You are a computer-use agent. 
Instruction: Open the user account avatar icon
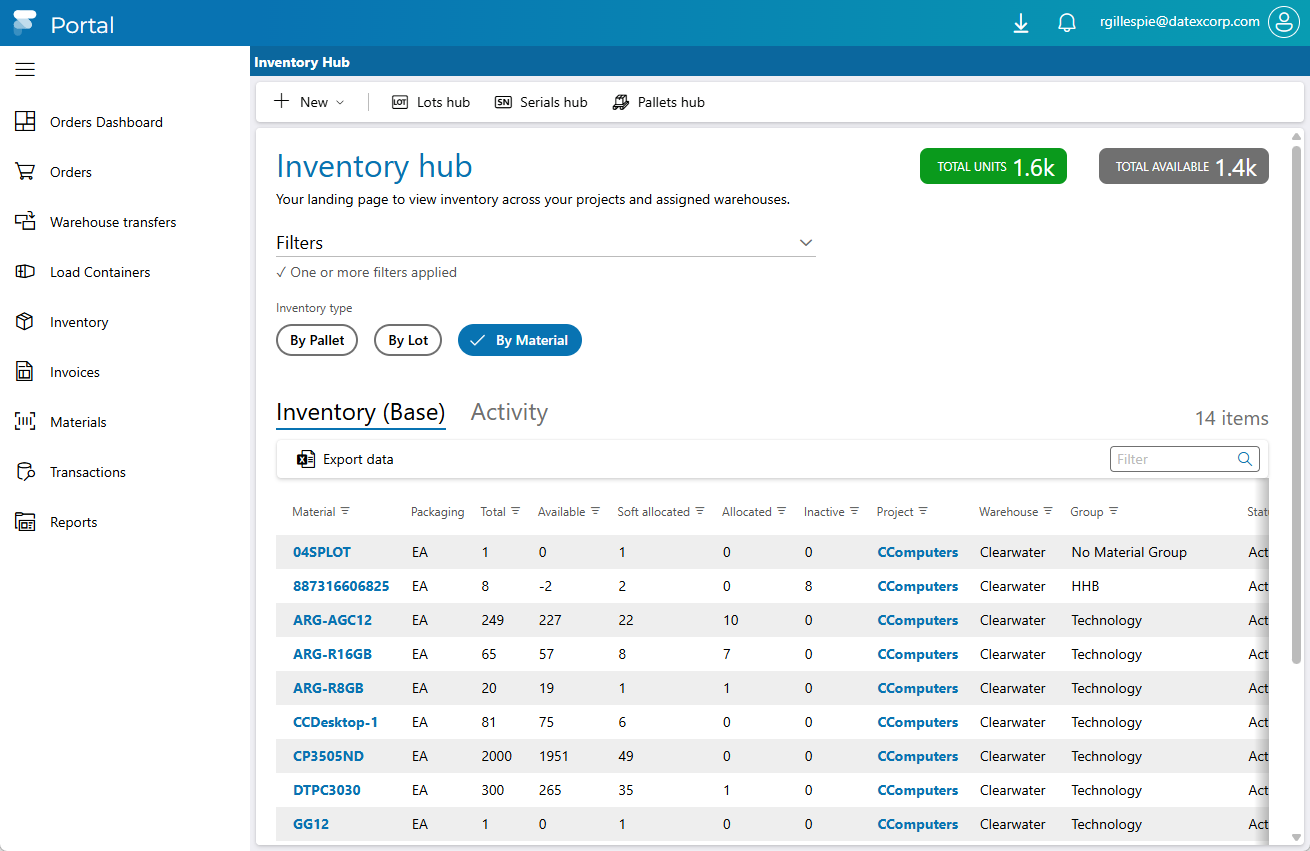(1283, 22)
